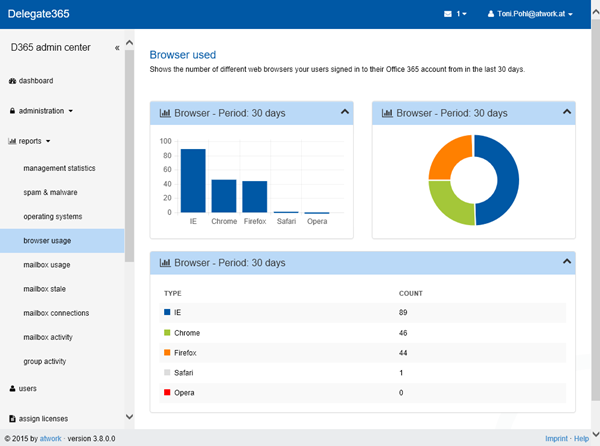Click the IE bar in bar chart
The image size is (600, 446).
point(193,181)
